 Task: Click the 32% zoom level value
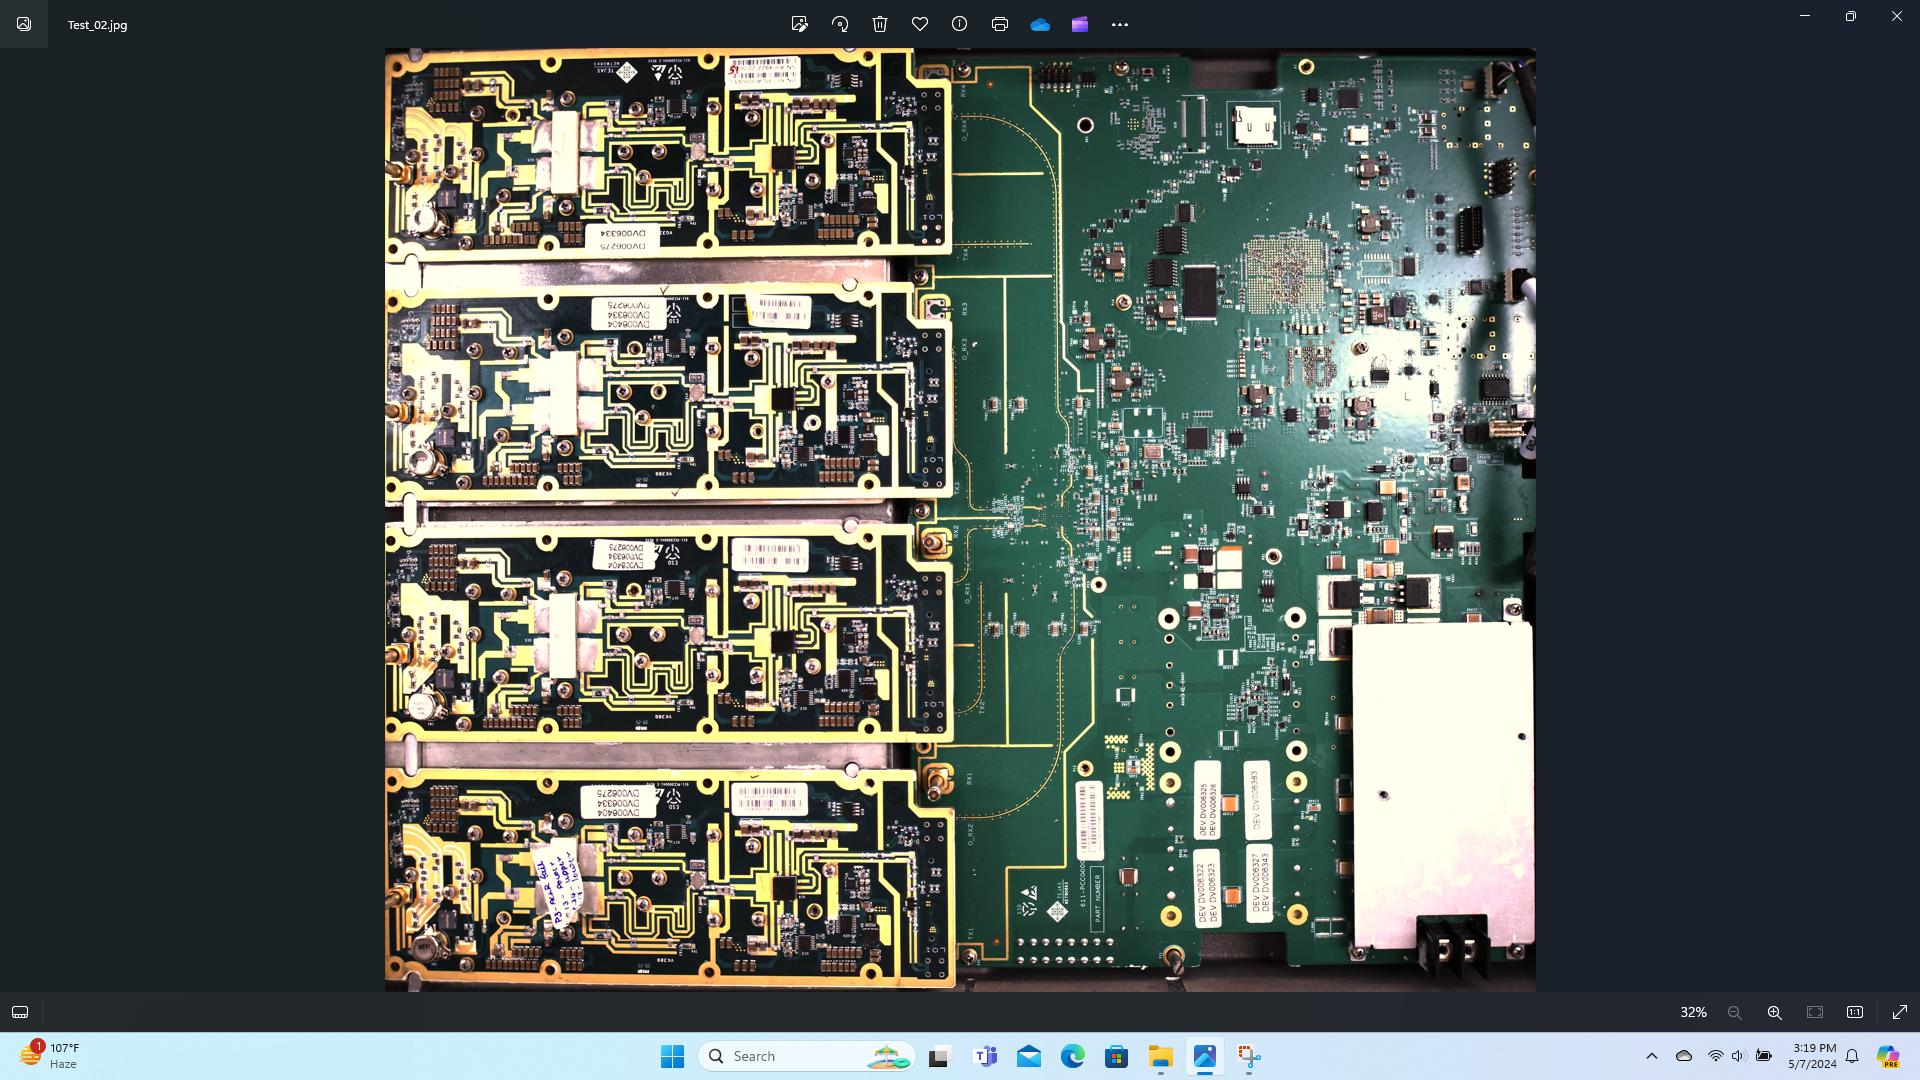tap(1693, 1012)
